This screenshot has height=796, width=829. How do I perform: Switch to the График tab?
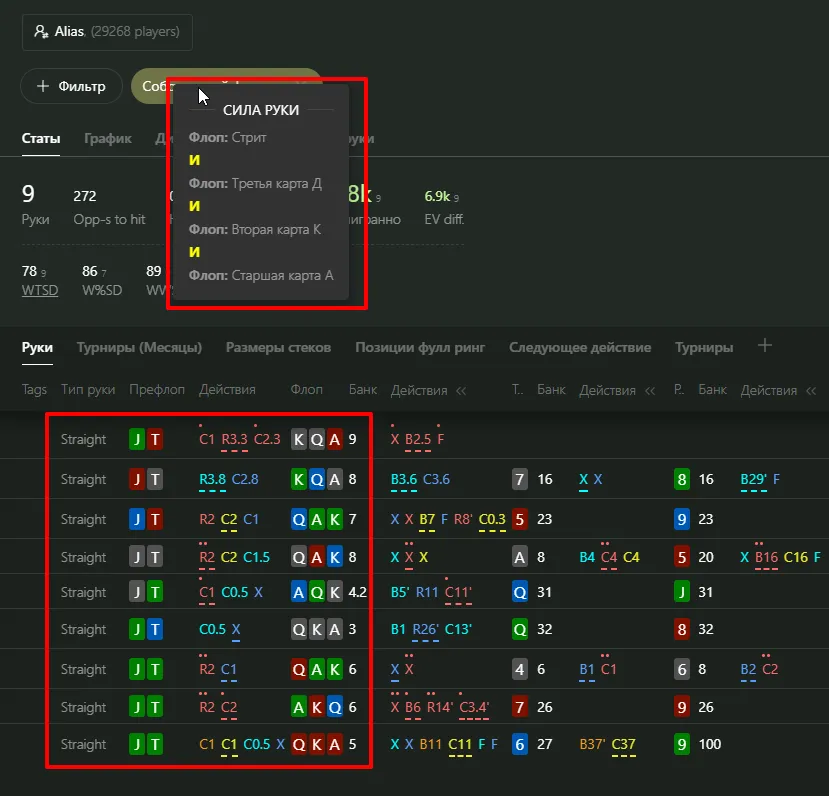coord(107,139)
